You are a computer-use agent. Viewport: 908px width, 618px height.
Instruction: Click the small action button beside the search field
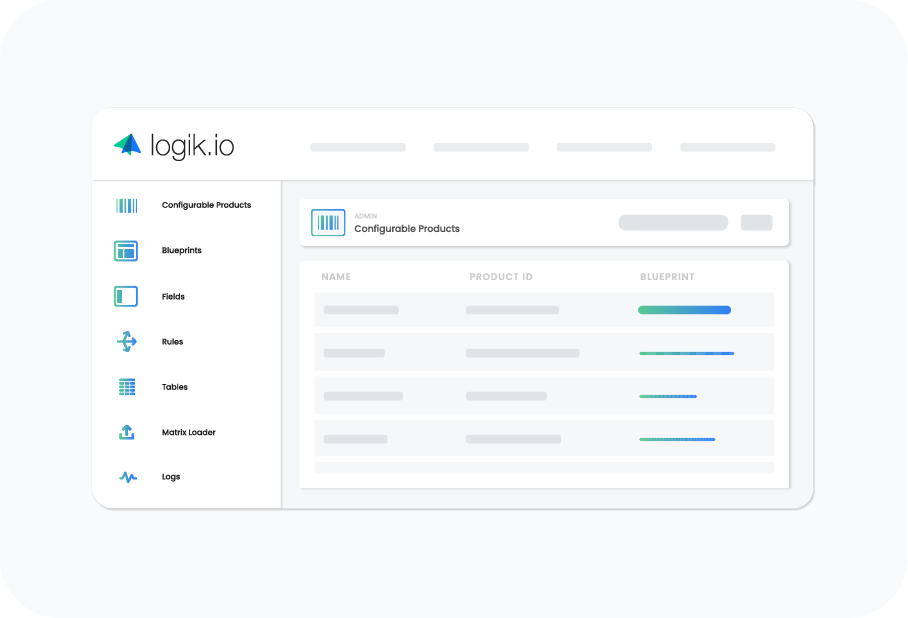click(756, 222)
